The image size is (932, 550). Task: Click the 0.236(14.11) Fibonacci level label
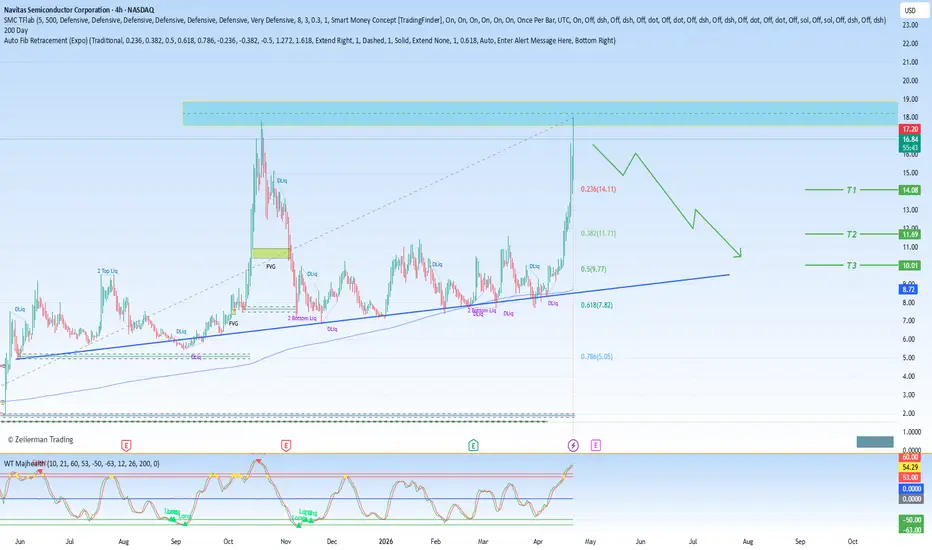pos(598,189)
